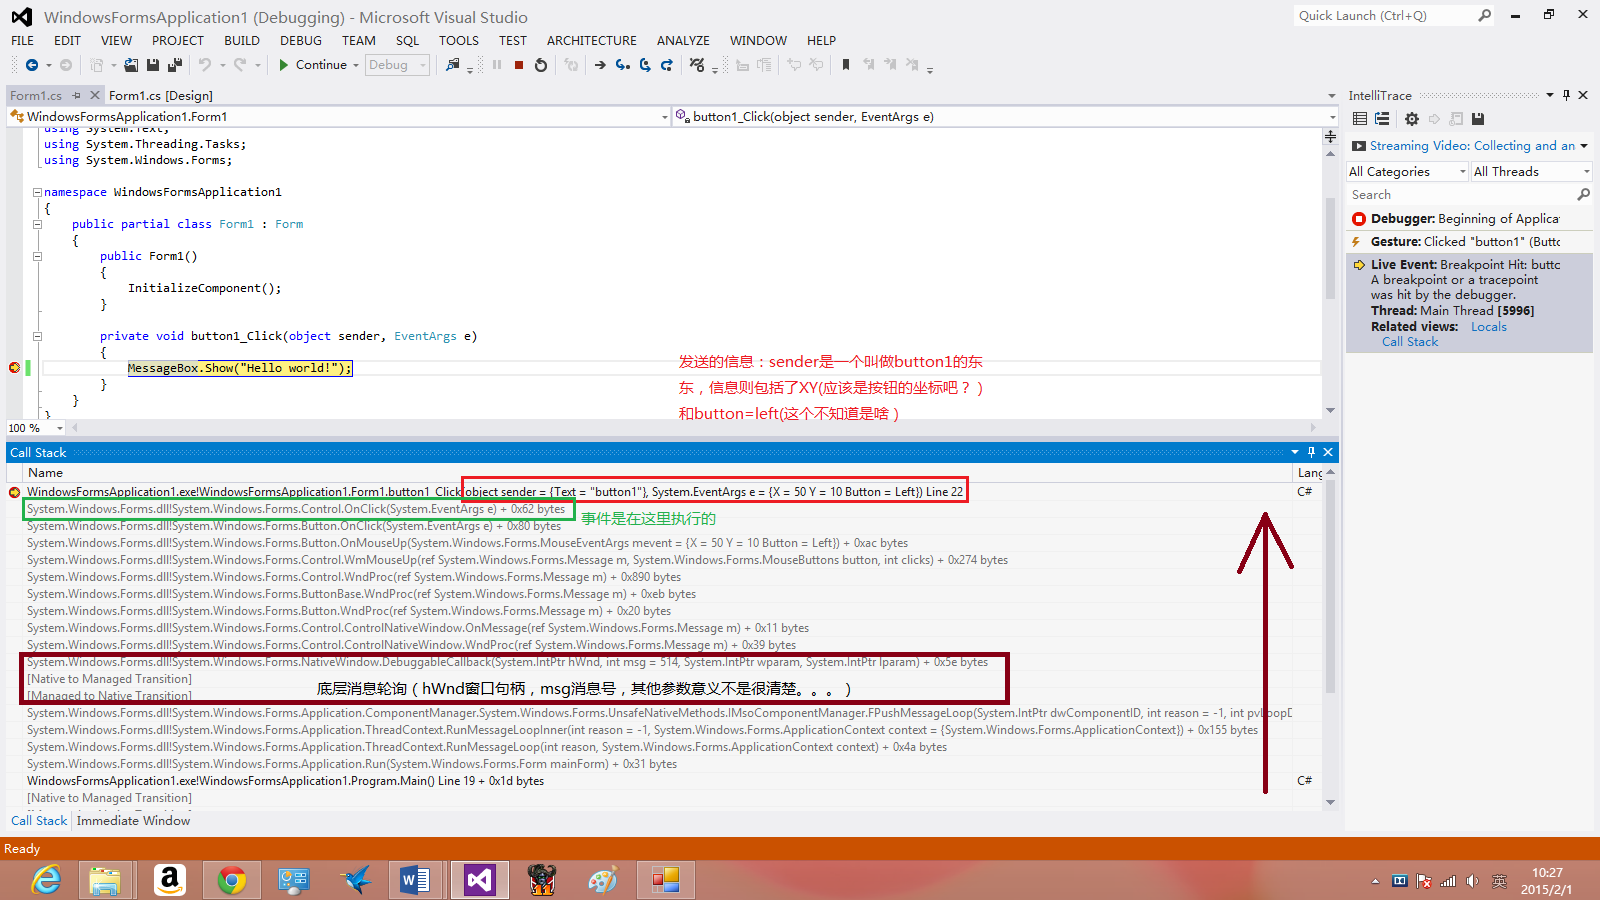
Task: Open the DEBUG menu
Action: point(301,41)
